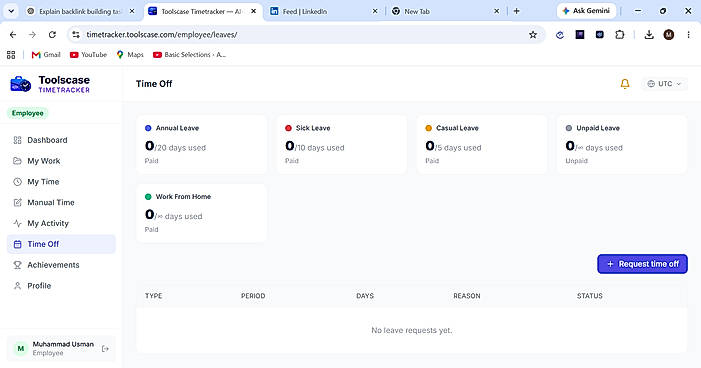Switch to Explain backlink building tab
The width and height of the screenshot is (701, 368).
pyautogui.click(x=80, y=12)
